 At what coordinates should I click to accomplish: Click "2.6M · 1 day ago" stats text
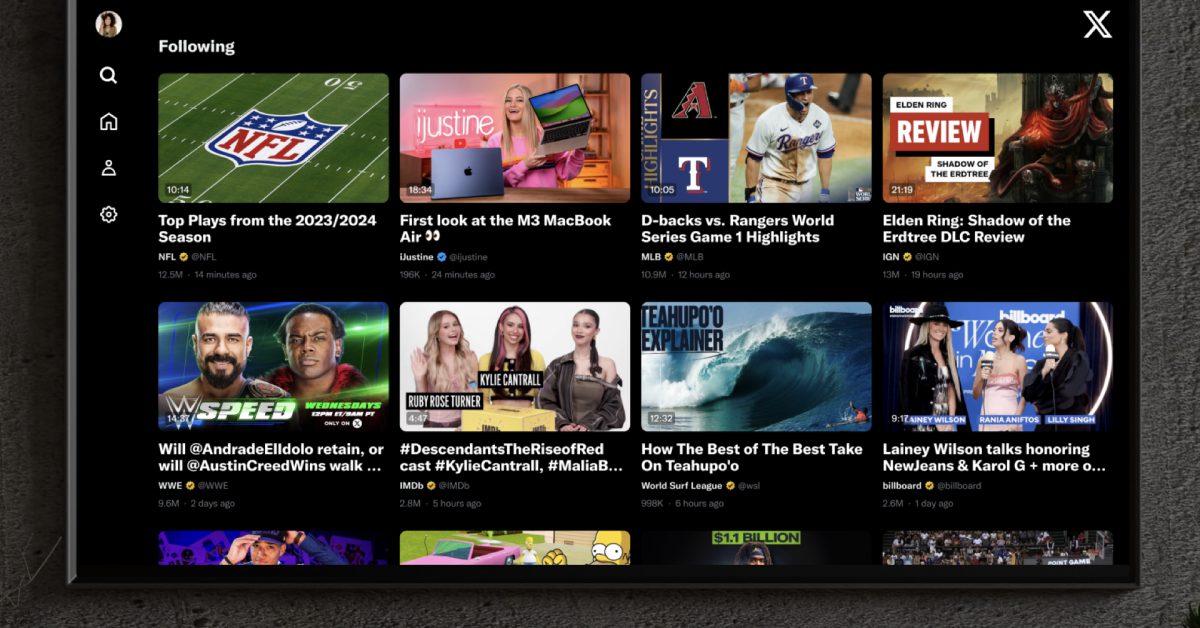[918, 504]
